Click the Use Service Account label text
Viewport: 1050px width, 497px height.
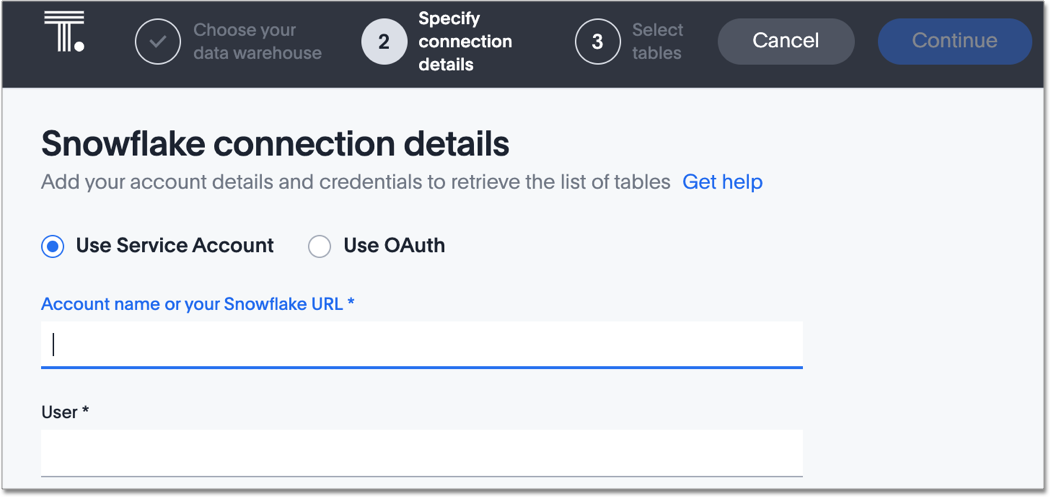[x=175, y=246]
